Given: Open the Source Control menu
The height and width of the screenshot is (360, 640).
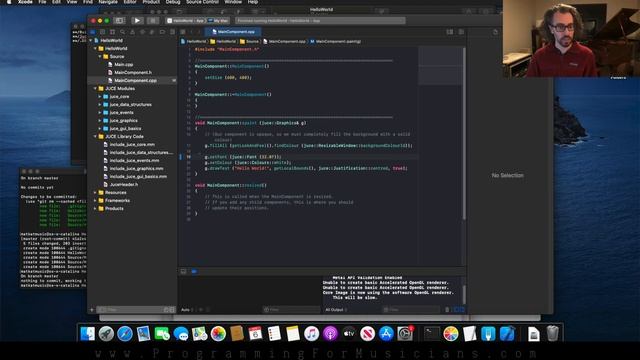Looking at the screenshot, I should pyautogui.click(x=202, y=2).
